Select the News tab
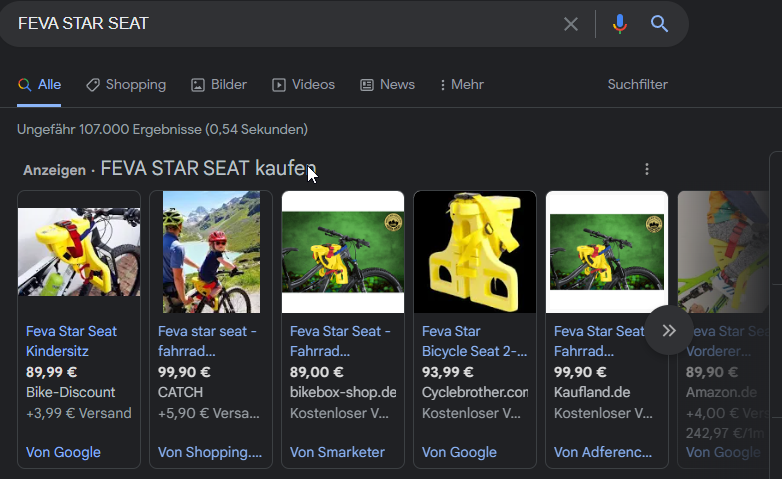This screenshot has height=479, width=782. (x=387, y=85)
